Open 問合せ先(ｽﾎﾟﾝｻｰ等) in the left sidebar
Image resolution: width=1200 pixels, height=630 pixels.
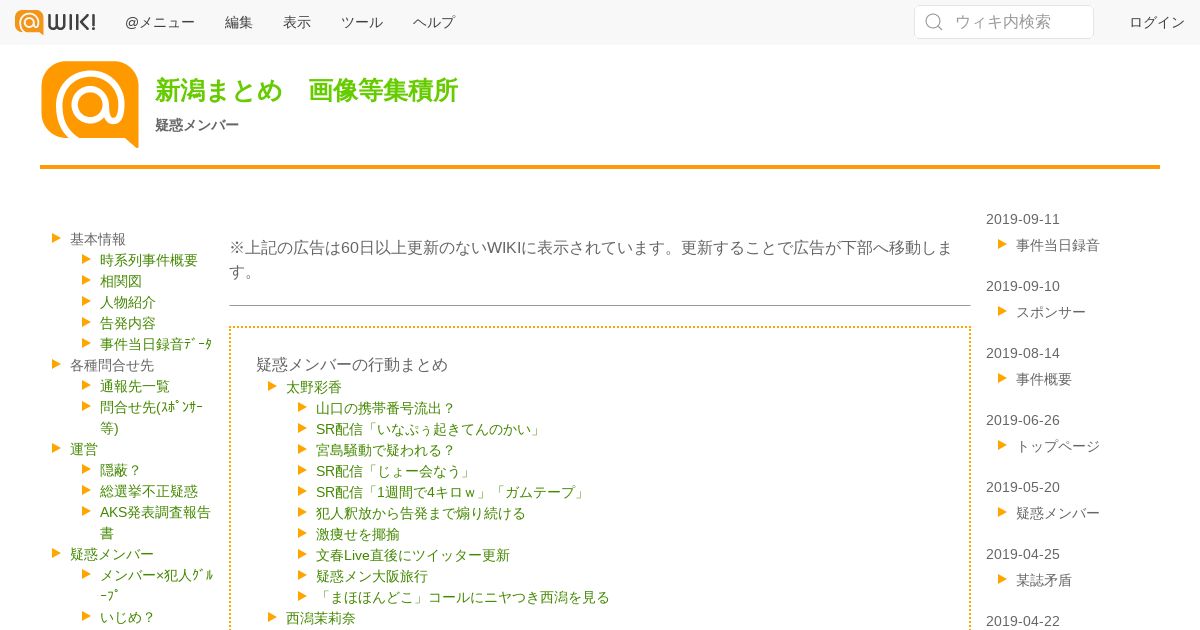pyautogui.click(x=152, y=417)
